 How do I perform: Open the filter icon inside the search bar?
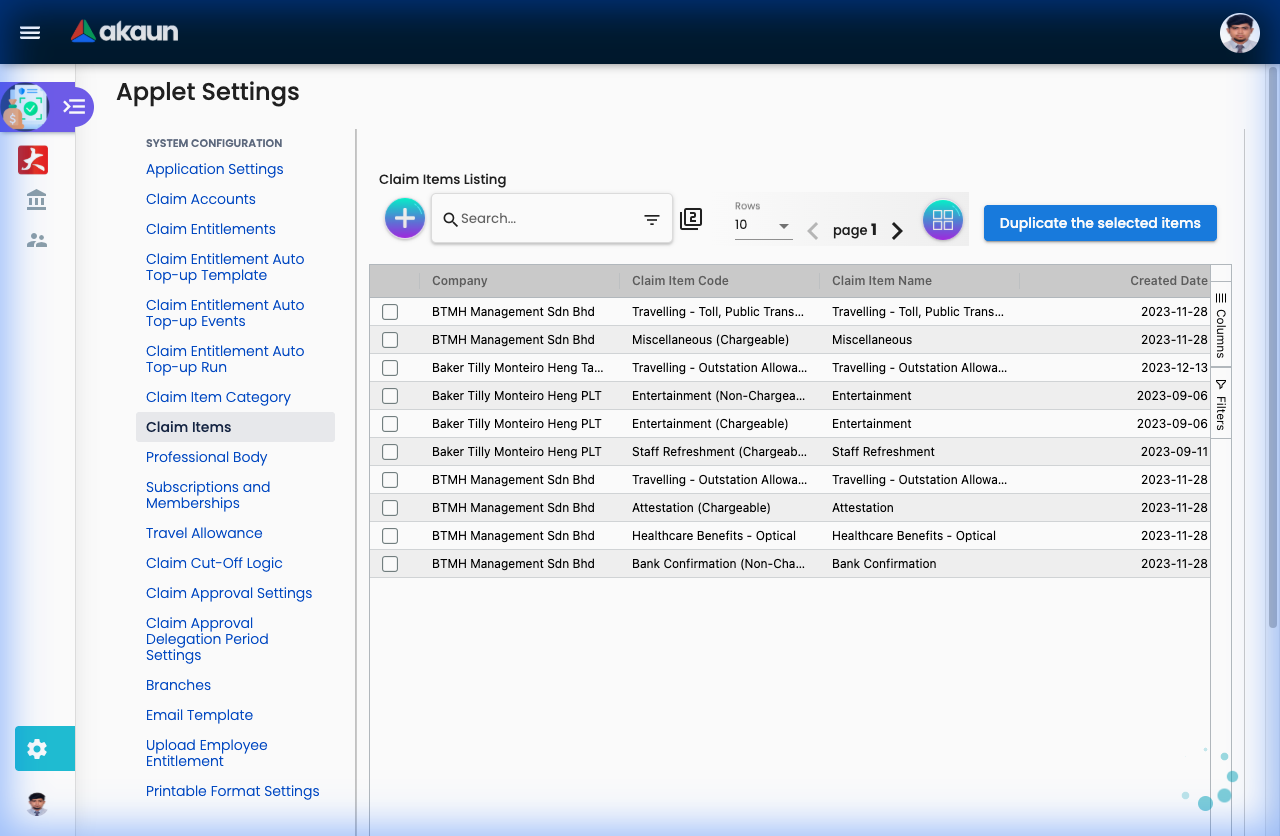[651, 218]
